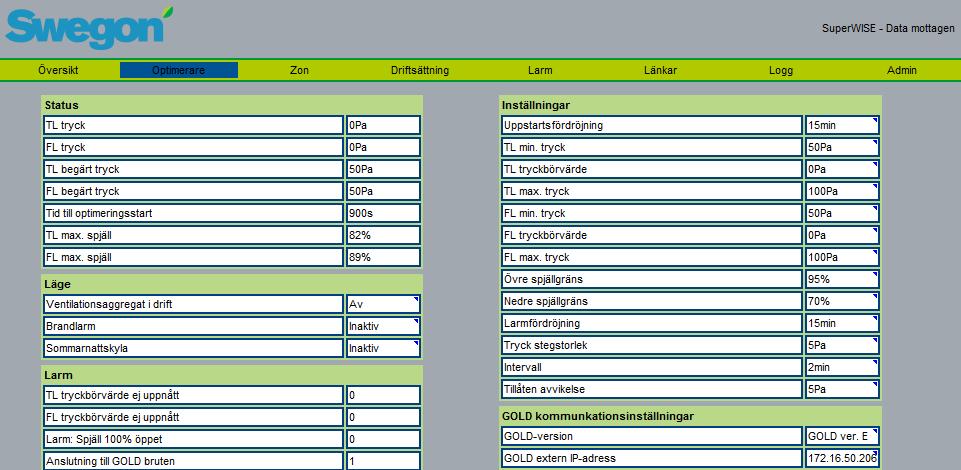Edit the Intervall value 2min

(842, 367)
